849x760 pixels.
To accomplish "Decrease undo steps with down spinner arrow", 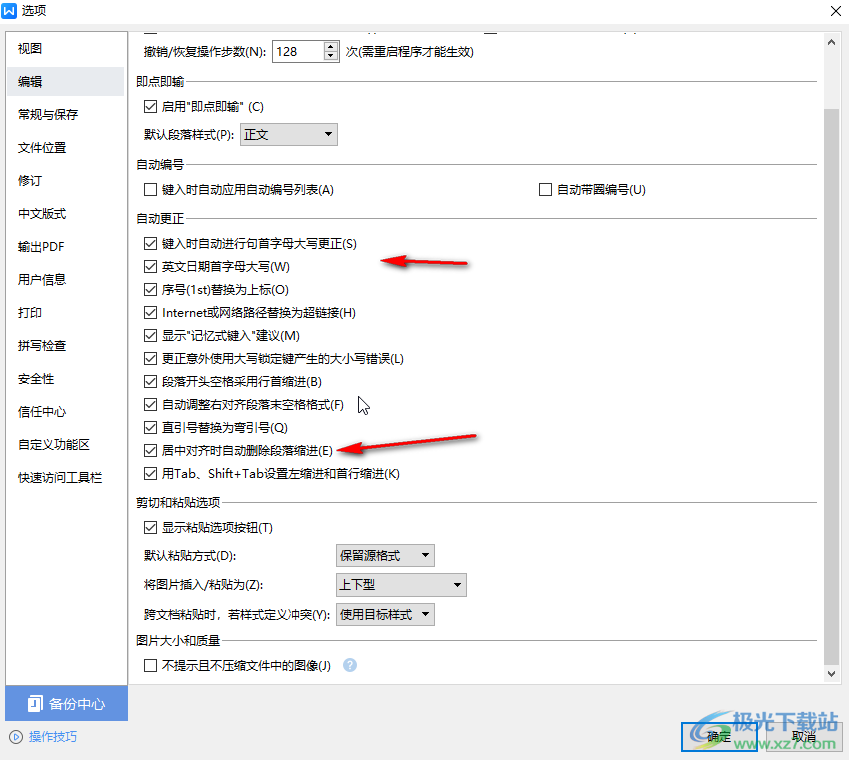I will (331, 56).
